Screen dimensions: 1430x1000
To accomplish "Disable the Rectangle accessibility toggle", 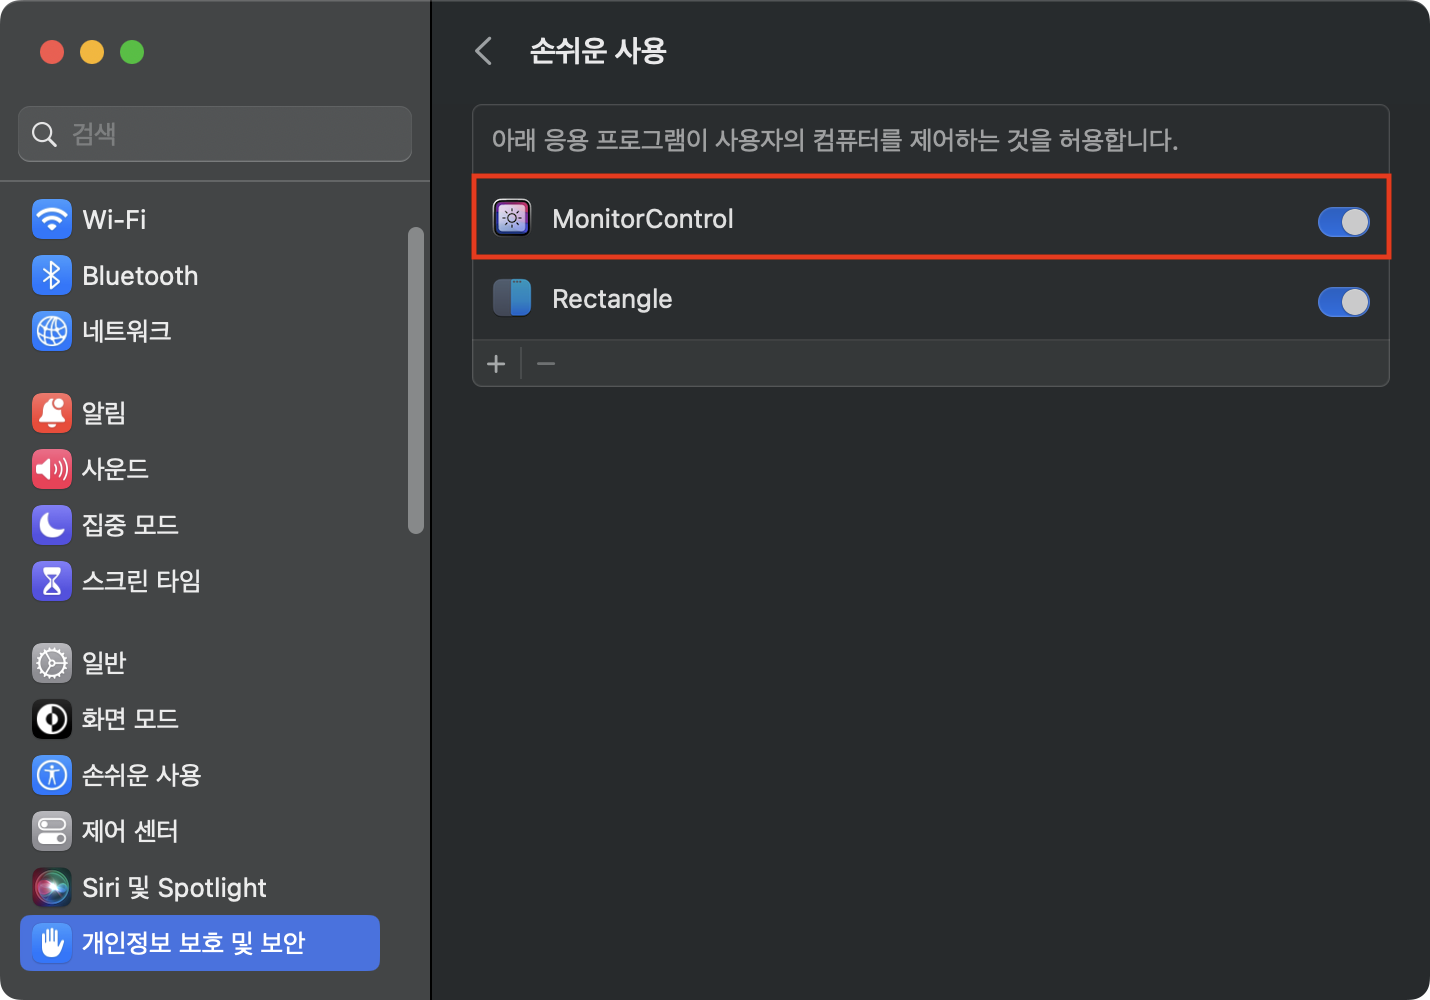I will click(x=1343, y=302).
